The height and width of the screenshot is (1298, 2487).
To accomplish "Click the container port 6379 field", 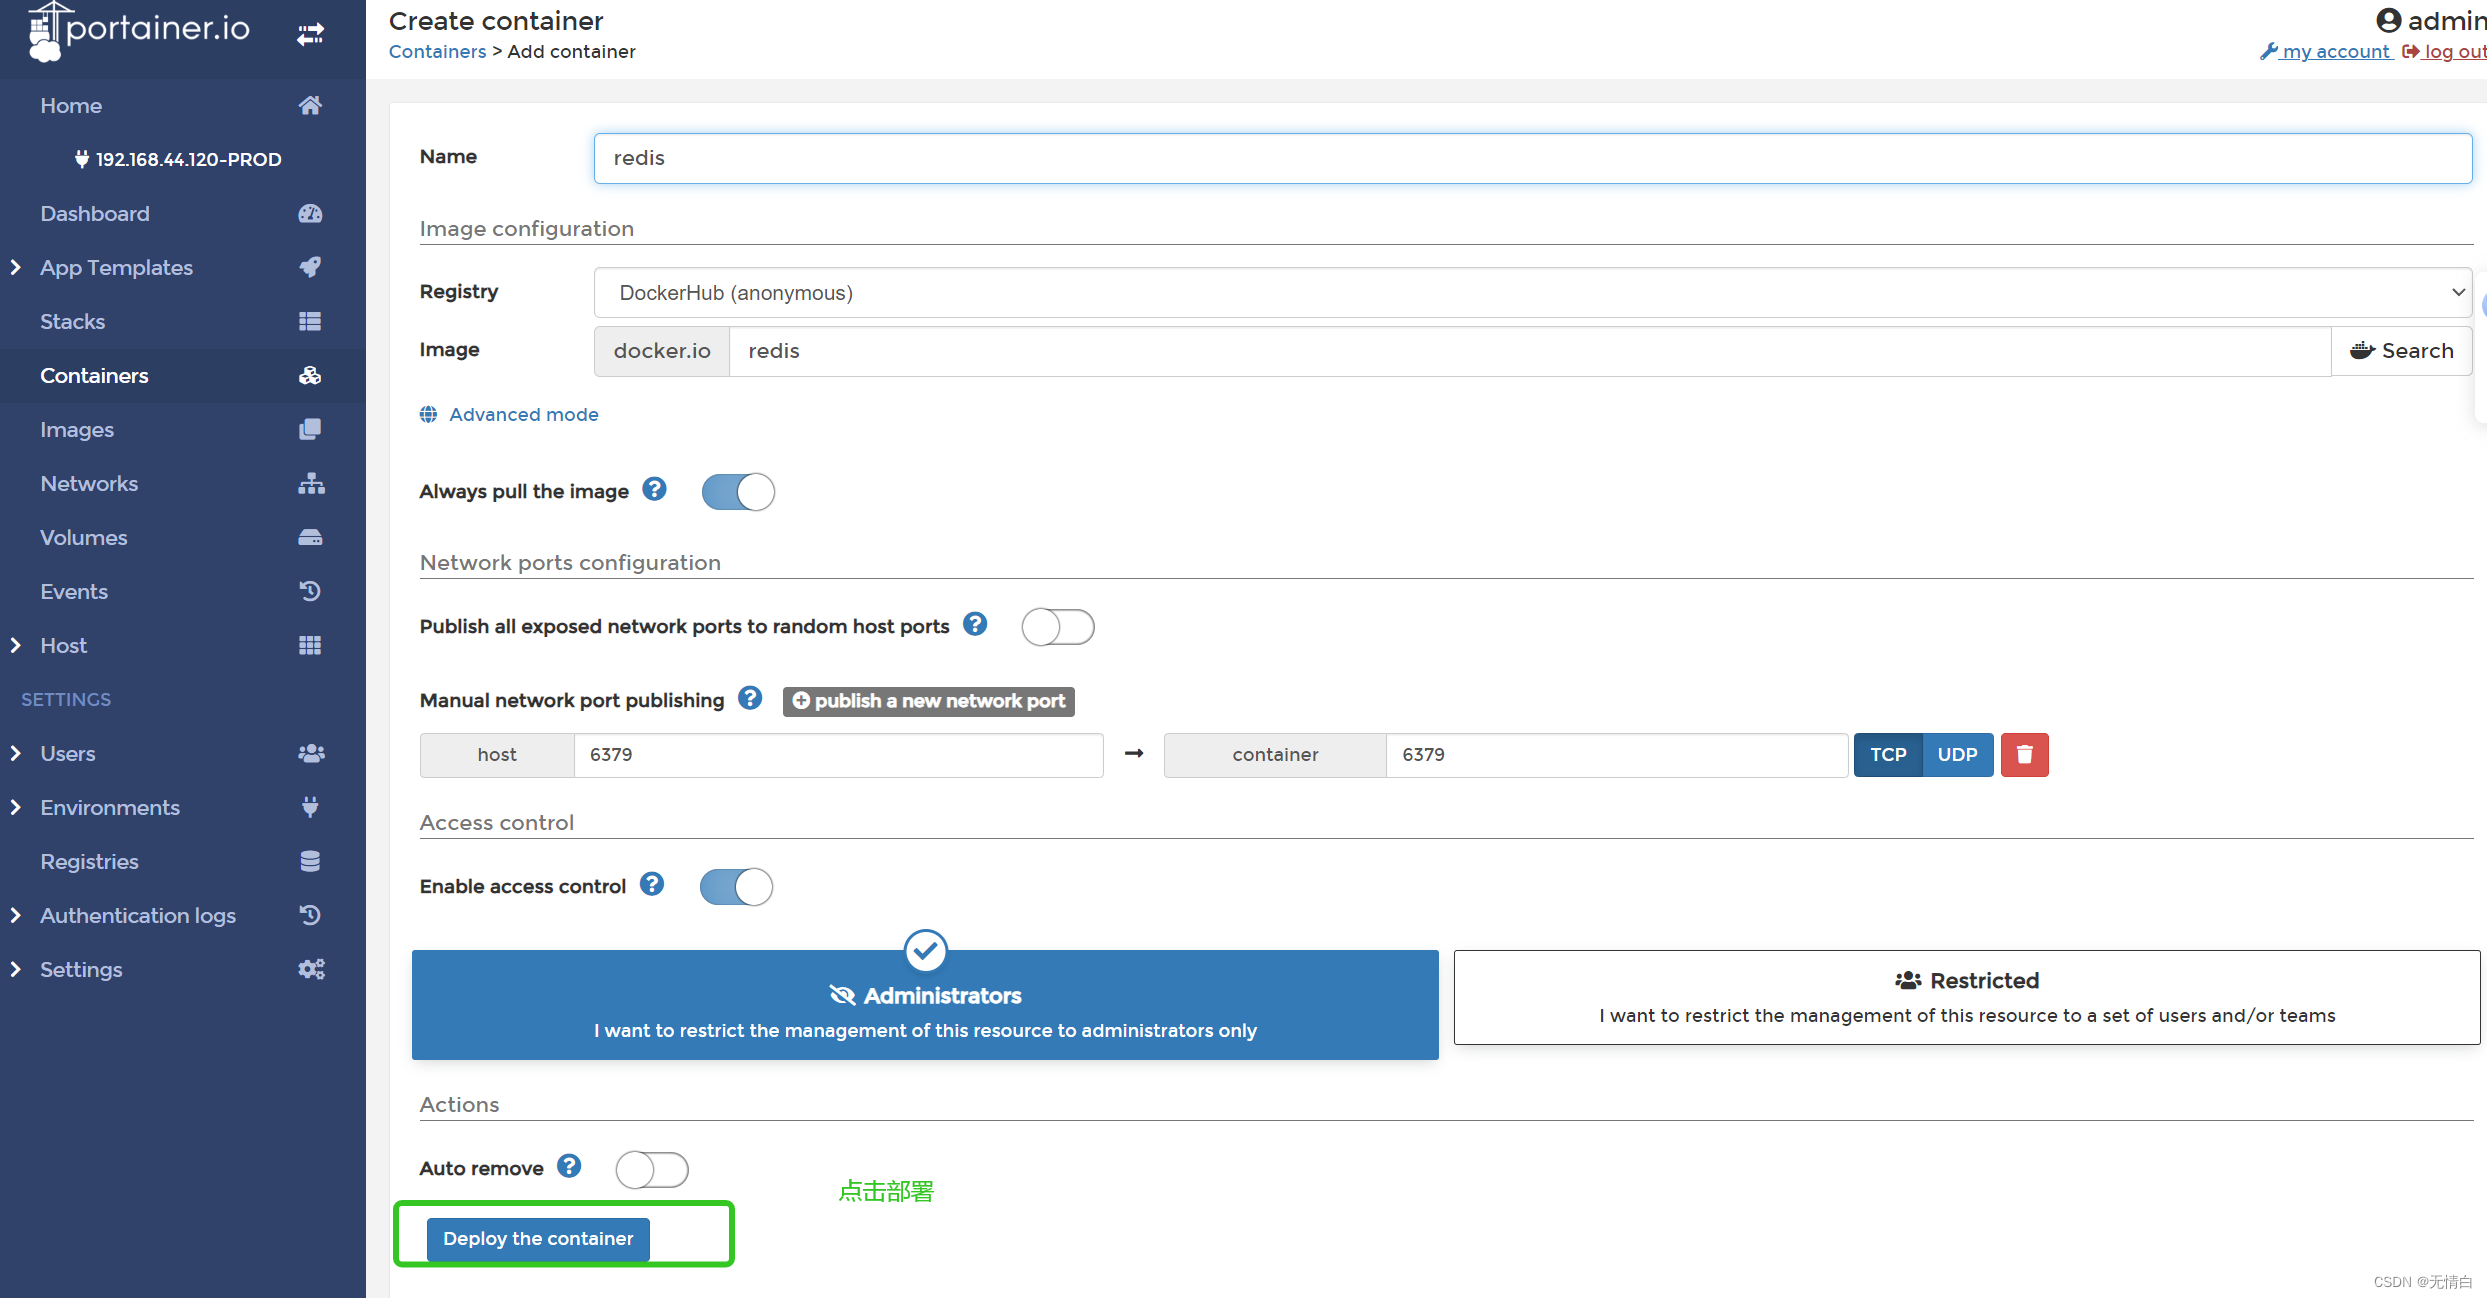I will click(1616, 754).
